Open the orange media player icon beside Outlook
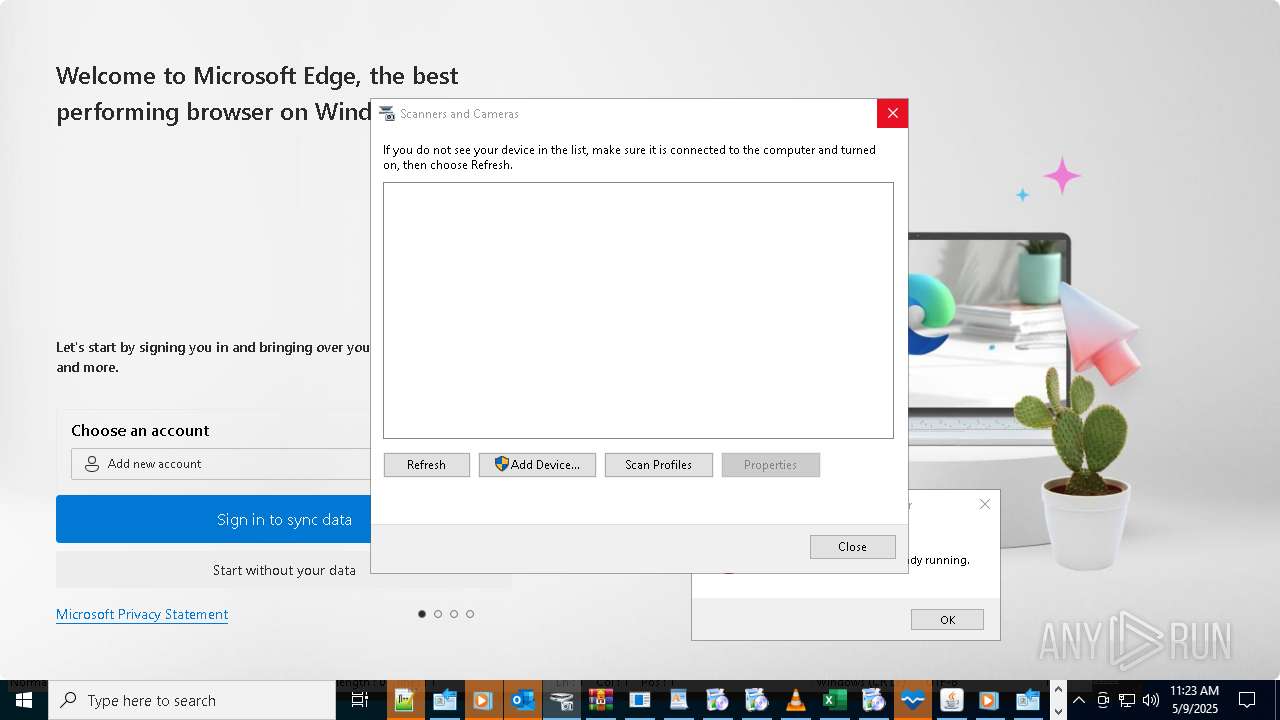1280x720 pixels. (x=482, y=700)
